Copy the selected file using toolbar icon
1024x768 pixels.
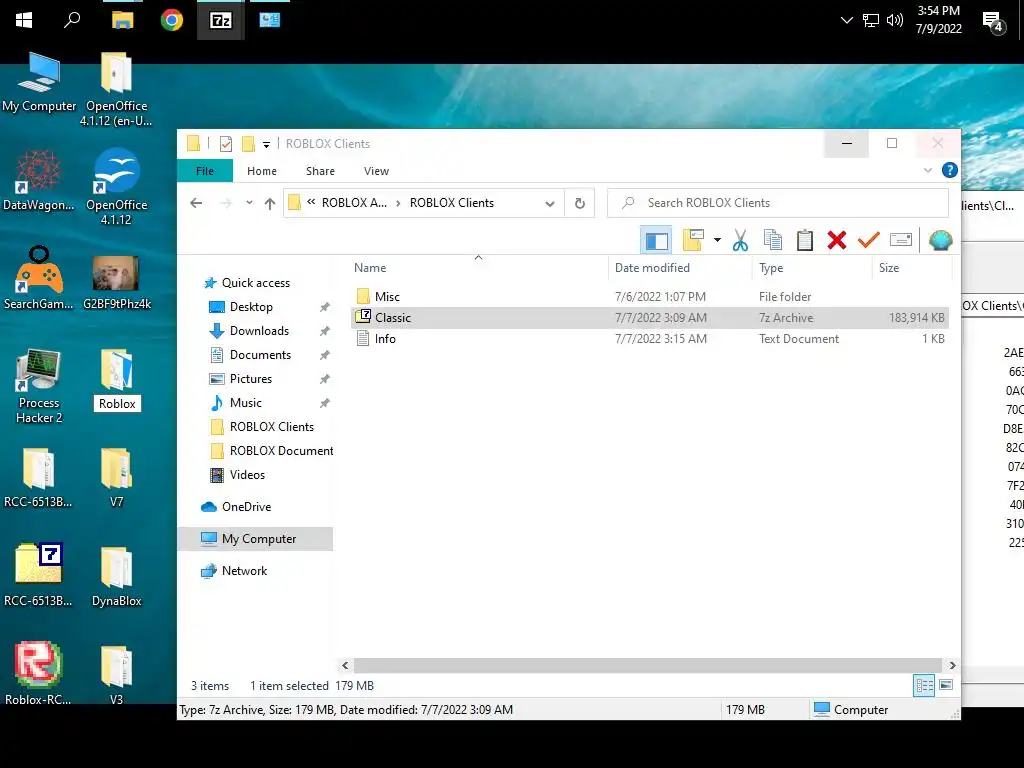click(773, 240)
